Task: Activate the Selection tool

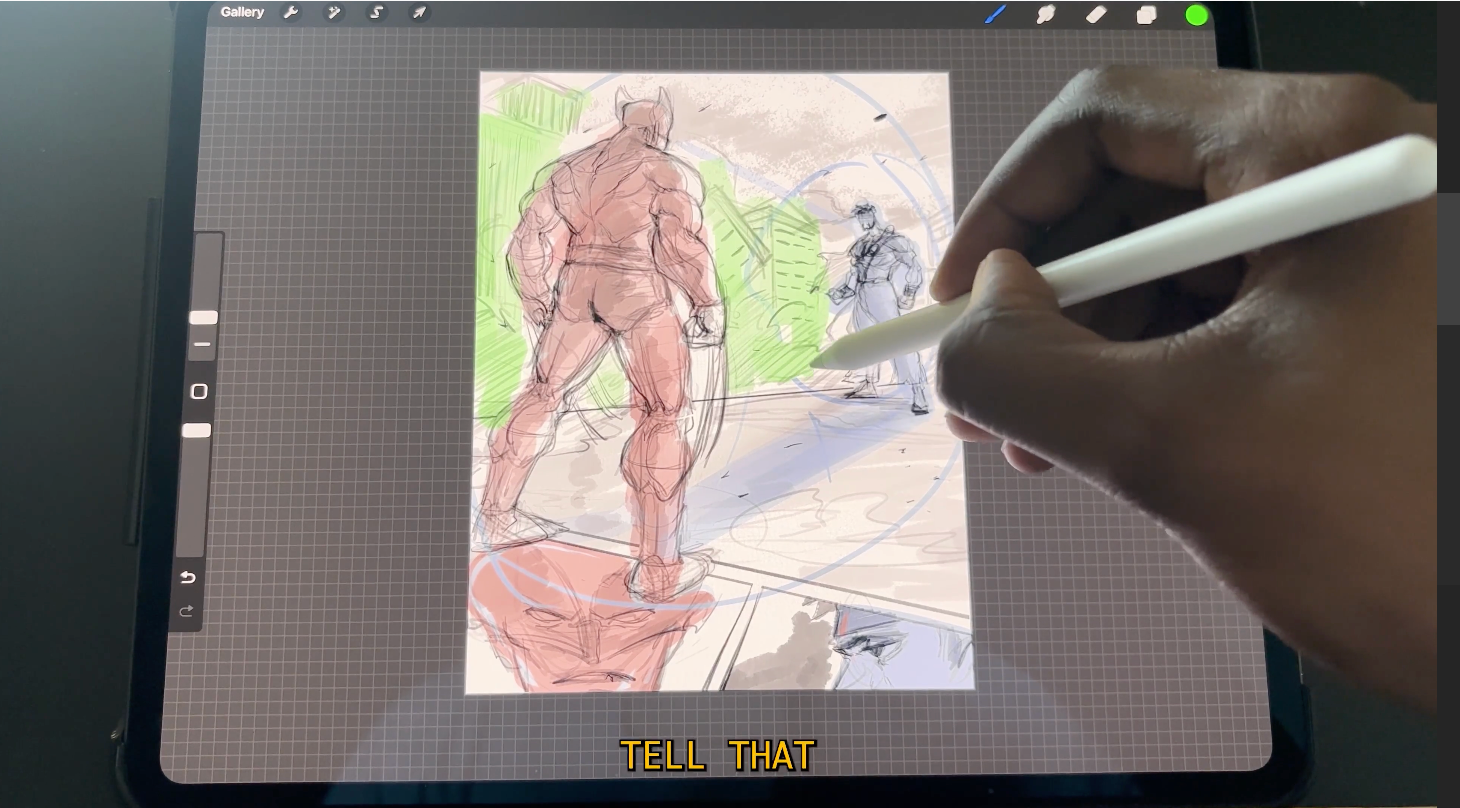Action: 377,13
